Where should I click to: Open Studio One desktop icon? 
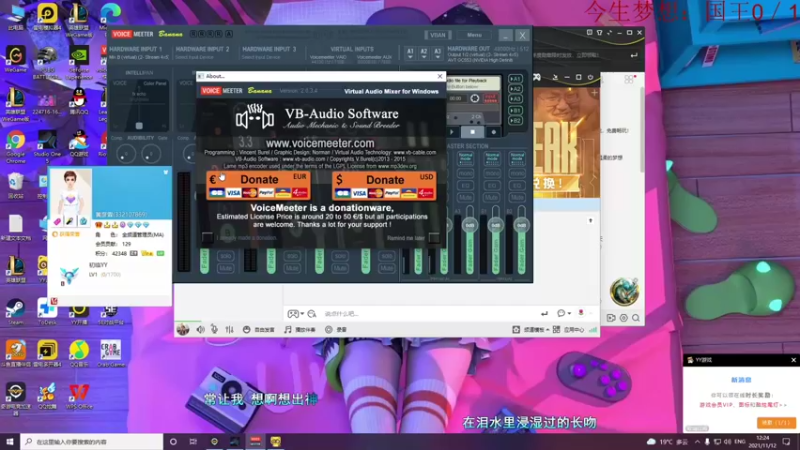pos(47,146)
